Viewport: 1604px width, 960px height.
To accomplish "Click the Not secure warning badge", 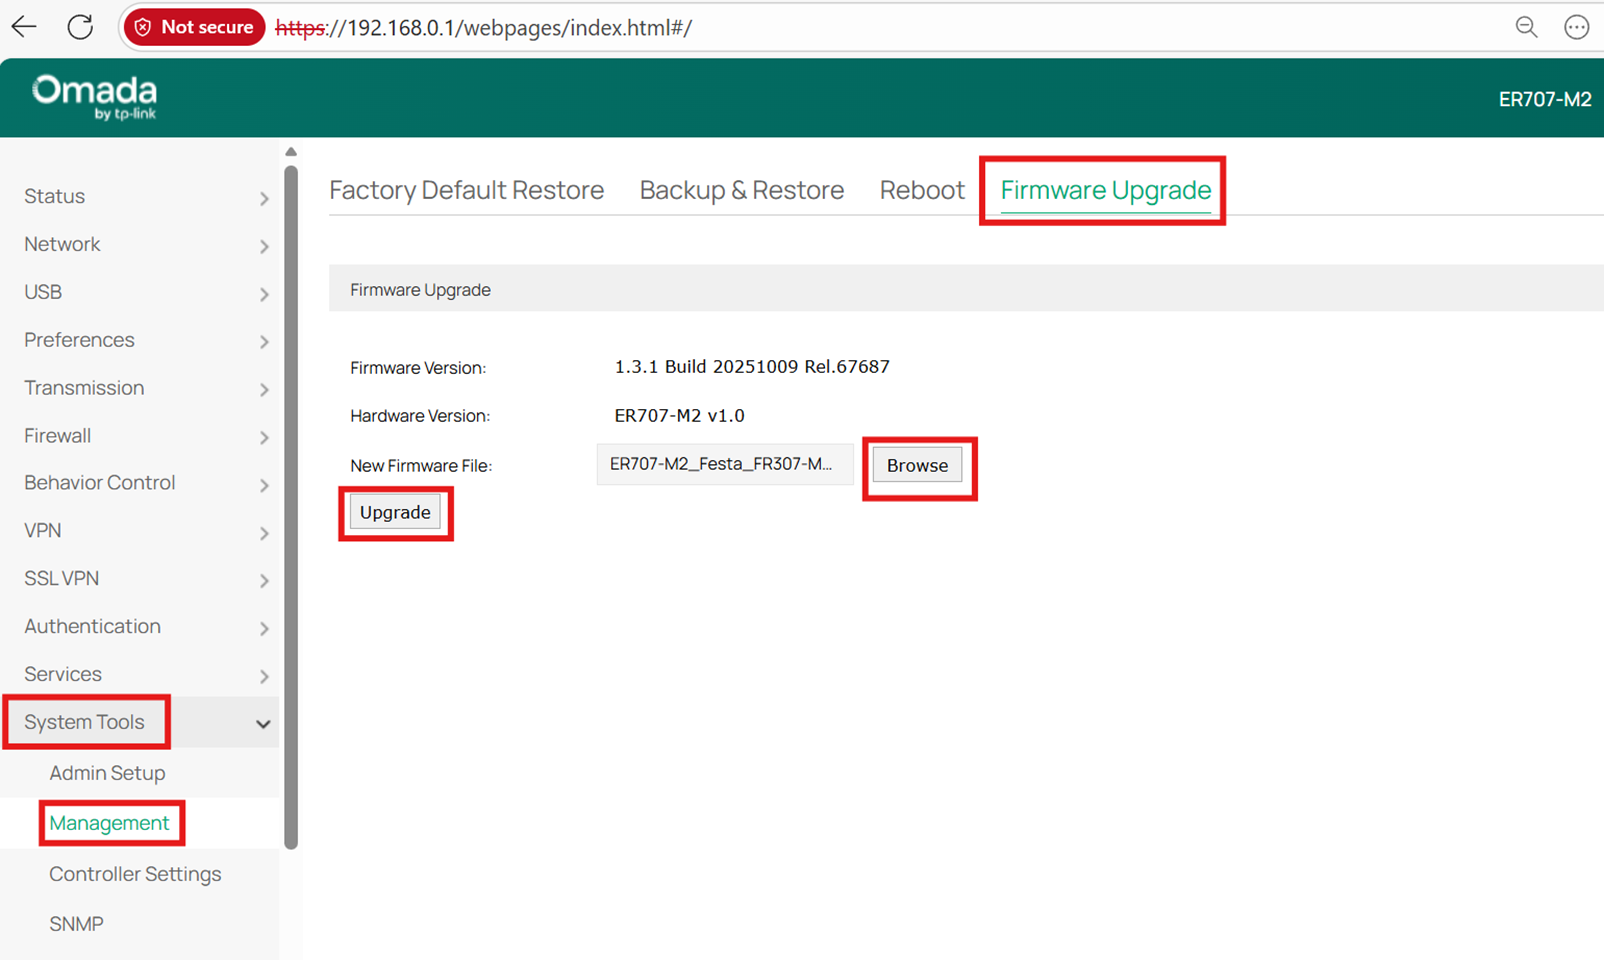I will point(193,27).
